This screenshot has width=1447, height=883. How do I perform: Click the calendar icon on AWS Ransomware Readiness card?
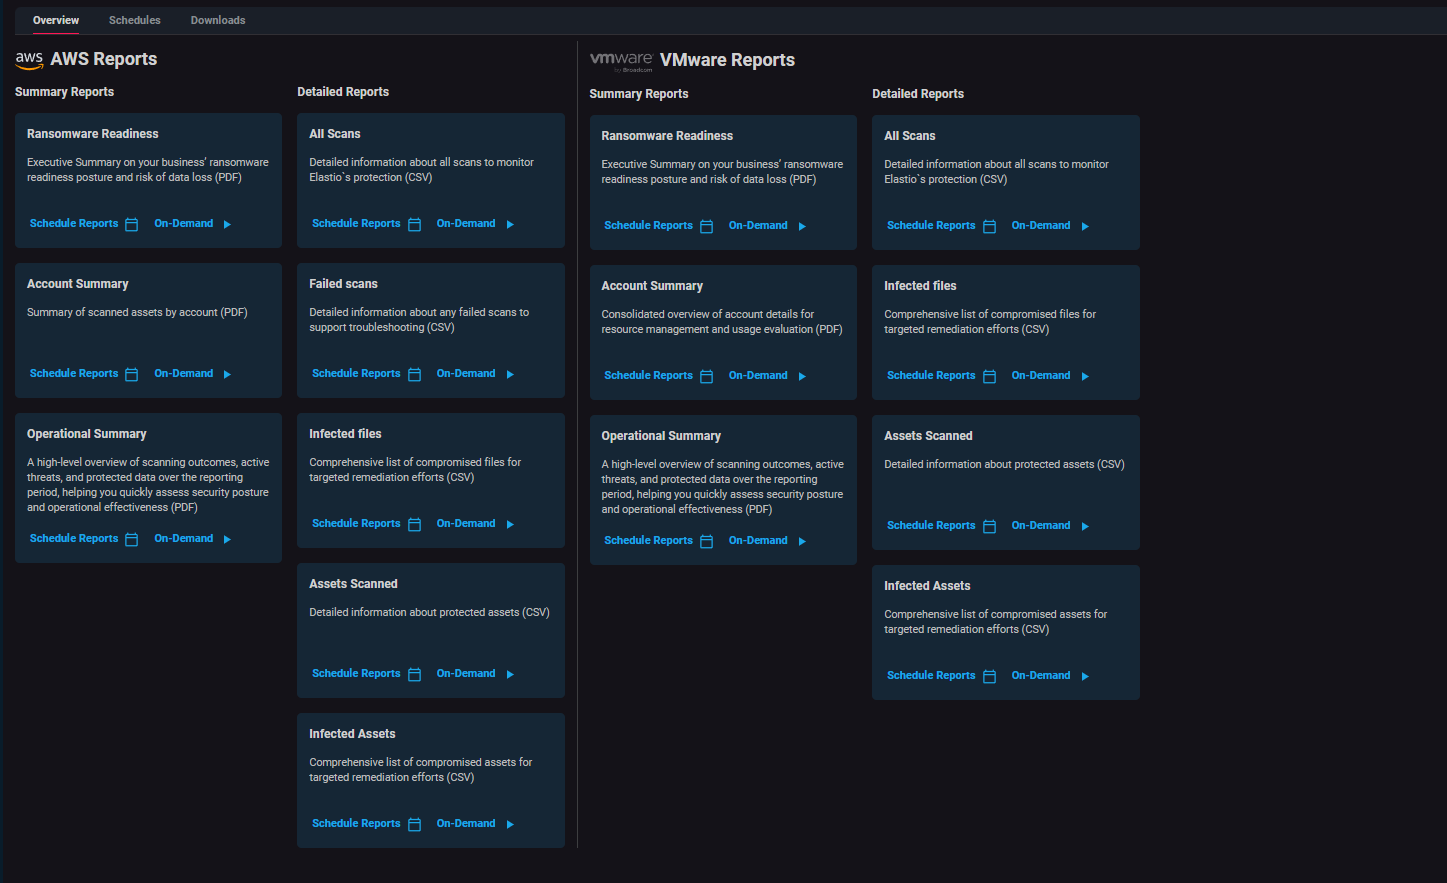click(x=130, y=223)
